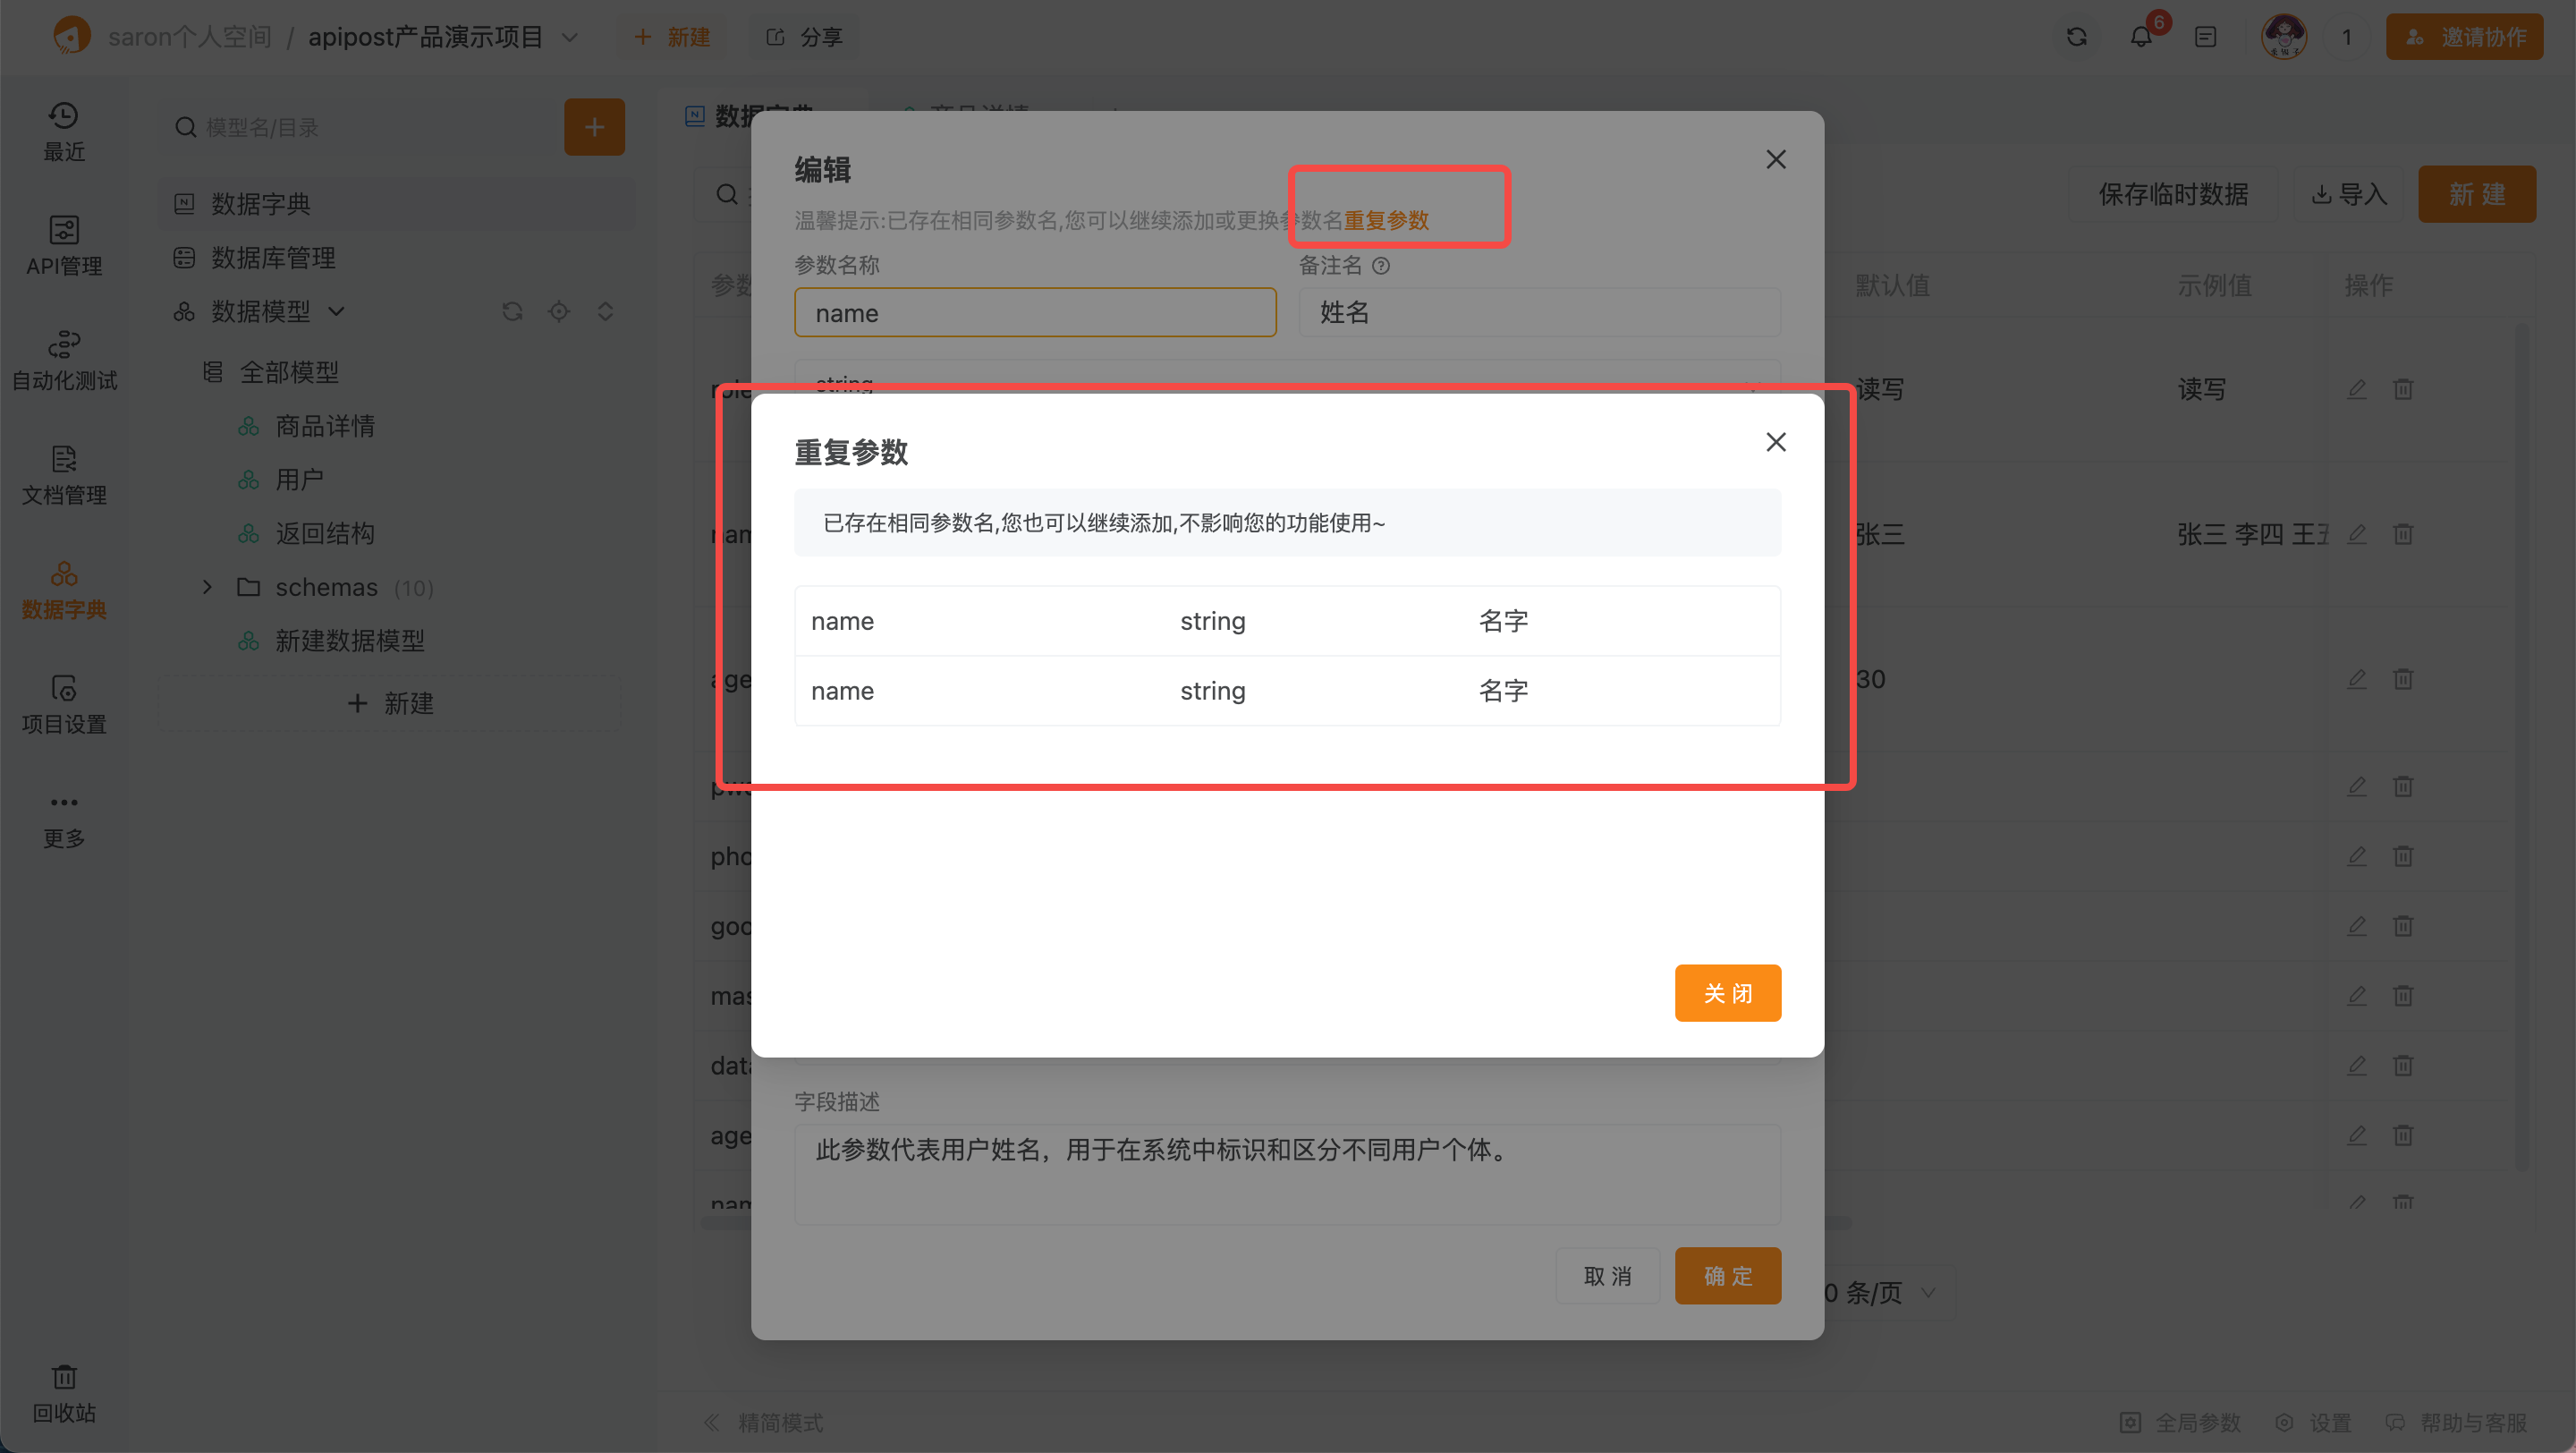Select 用户 model
Viewport: 2576px width, 1453px height.
pyautogui.click(x=299, y=480)
